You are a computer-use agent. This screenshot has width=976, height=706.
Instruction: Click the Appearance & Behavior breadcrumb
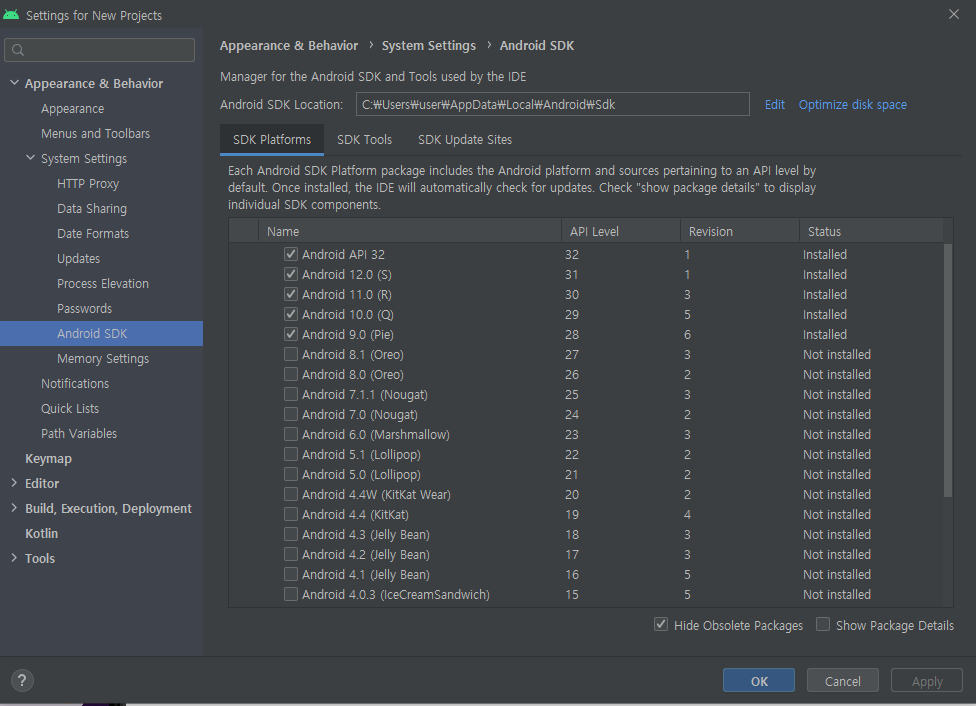(x=289, y=45)
